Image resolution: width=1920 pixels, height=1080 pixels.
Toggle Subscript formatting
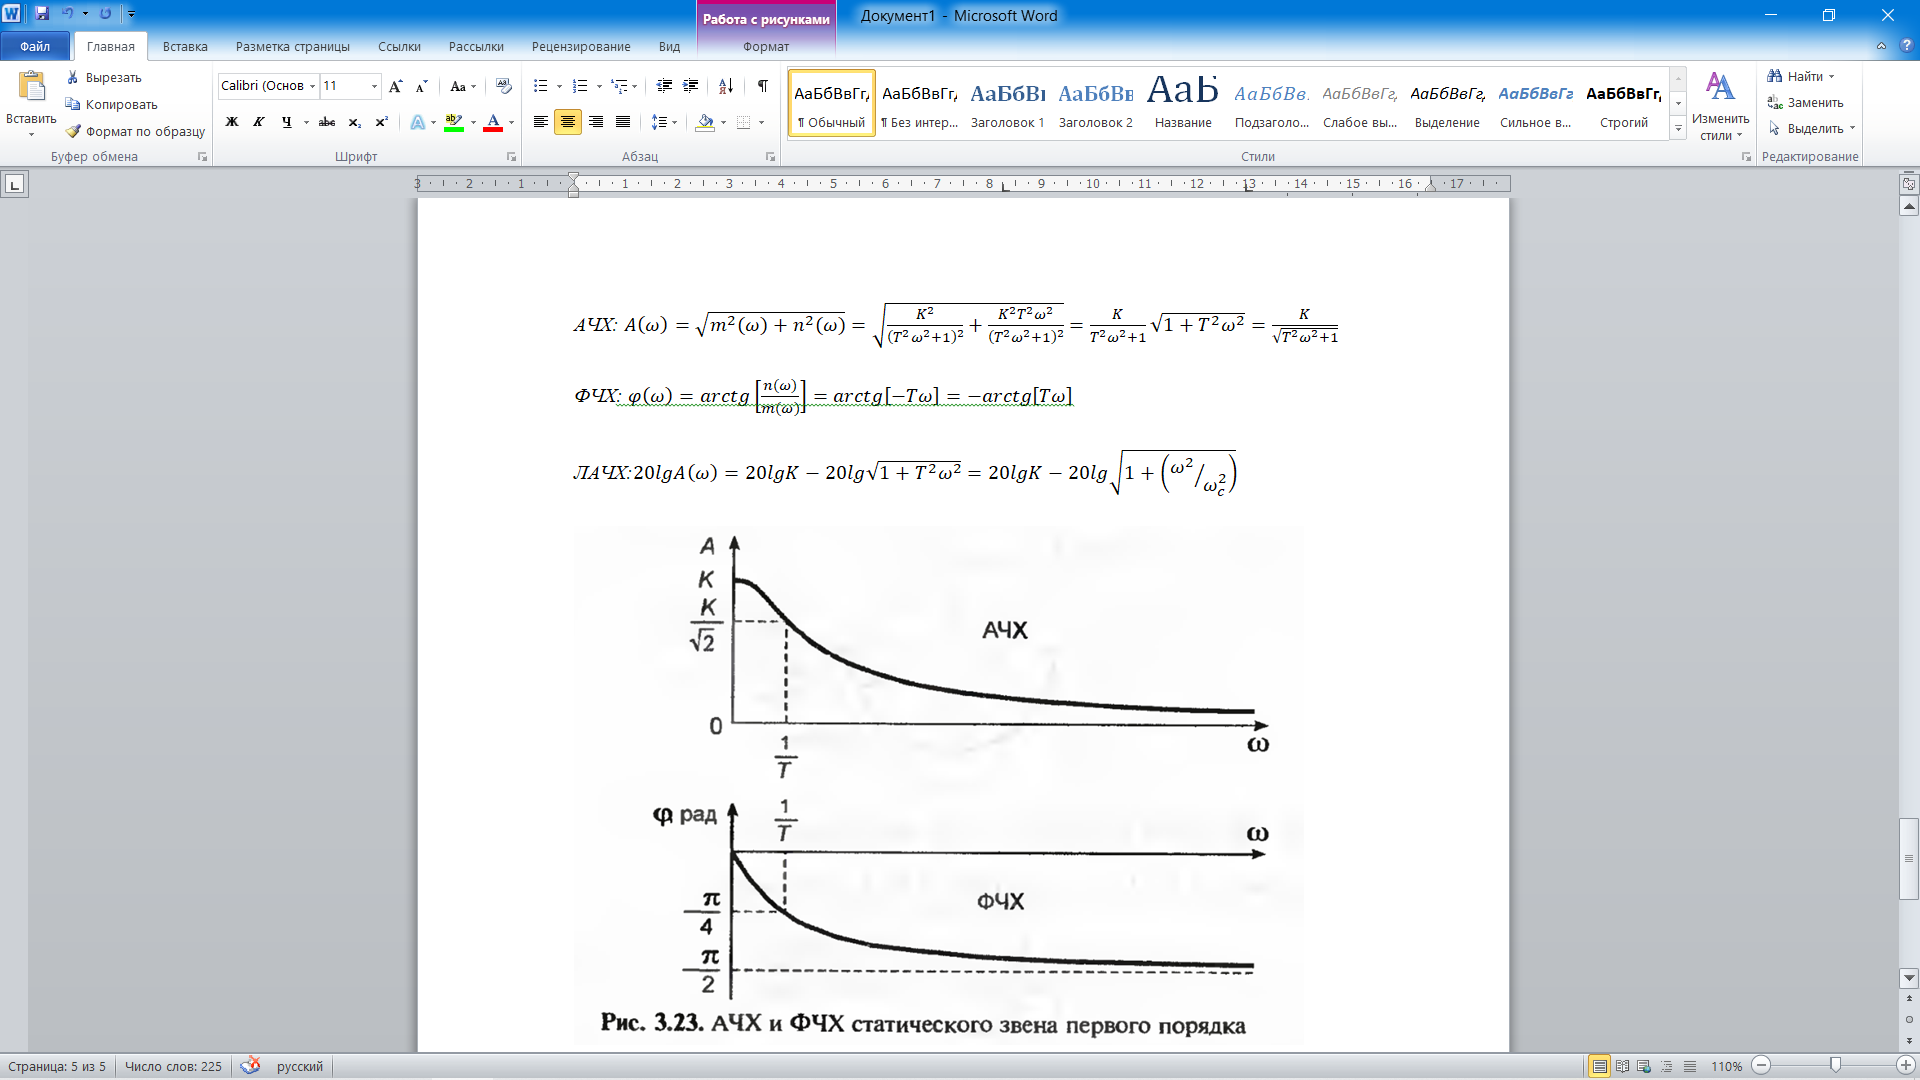click(355, 122)
